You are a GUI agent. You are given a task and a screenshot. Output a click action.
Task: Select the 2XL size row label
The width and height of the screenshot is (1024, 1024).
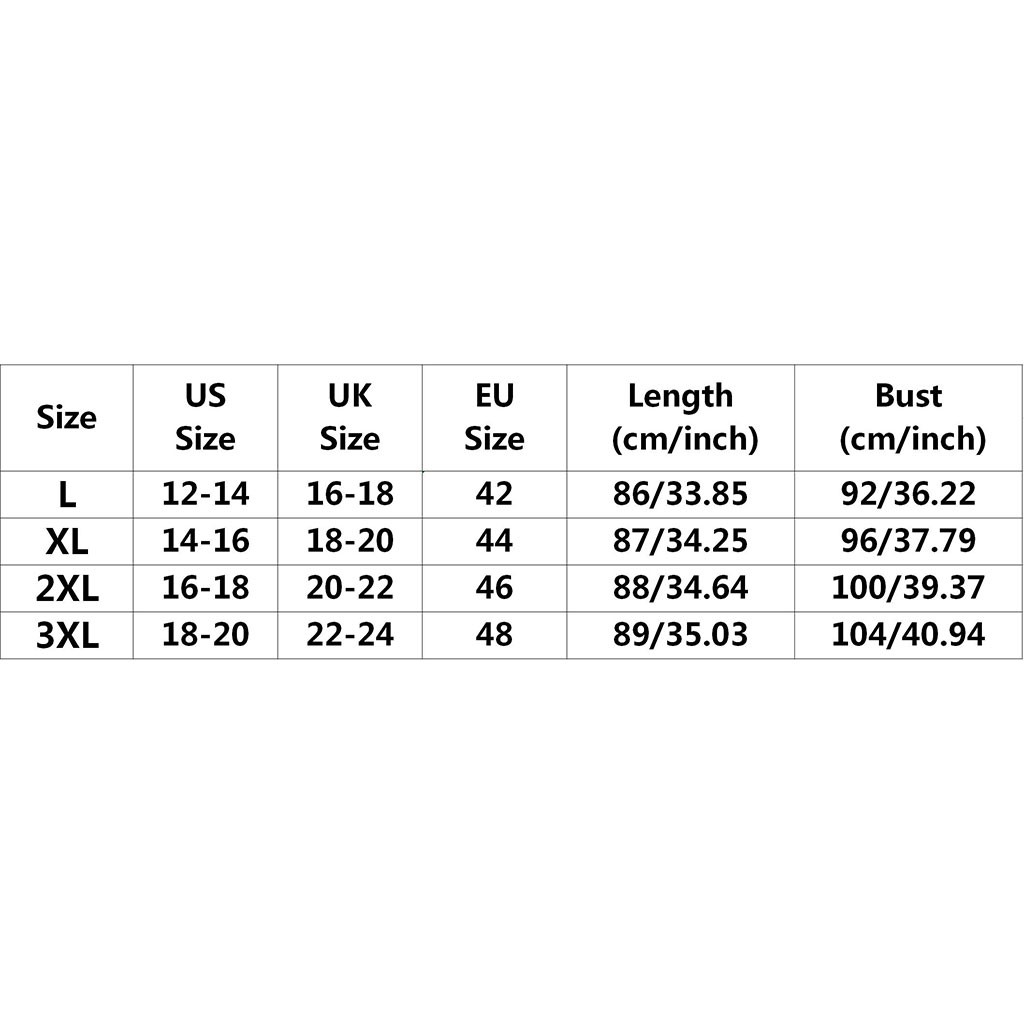coord(66,588)
